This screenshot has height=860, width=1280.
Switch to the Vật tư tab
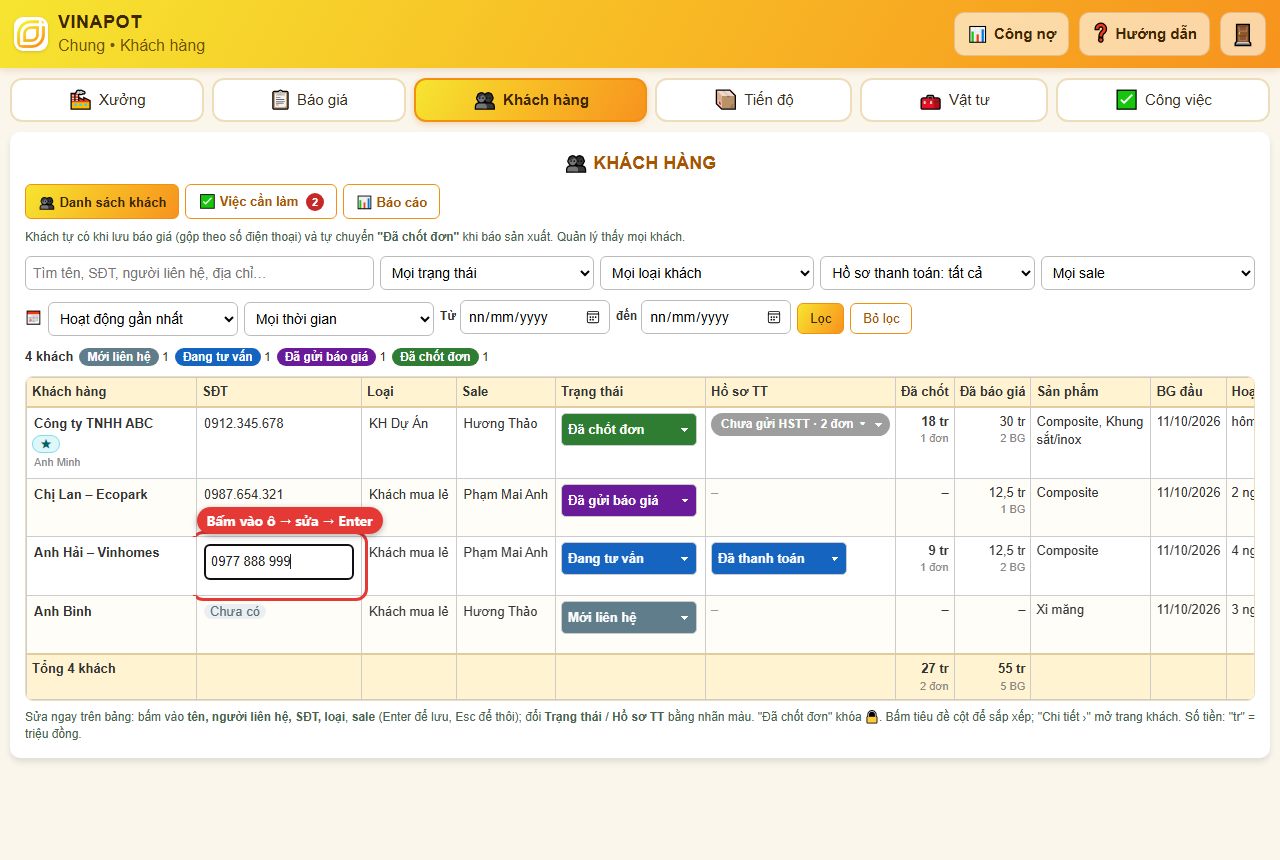point(954,100)
